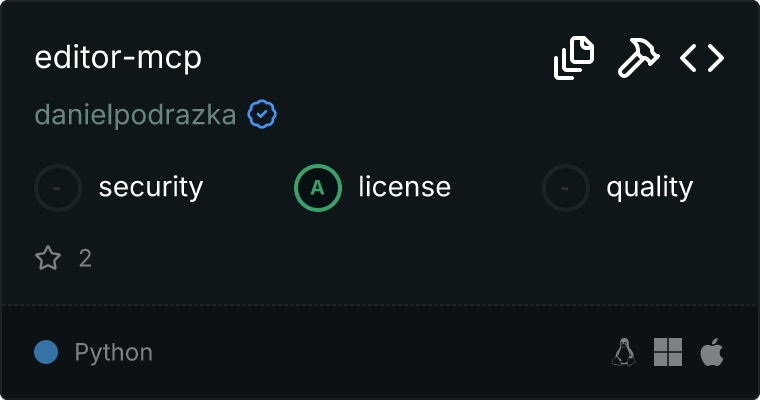760x400 pixels.
Task: Click the blue Python language dot
Action: click(x=46, y=352)
